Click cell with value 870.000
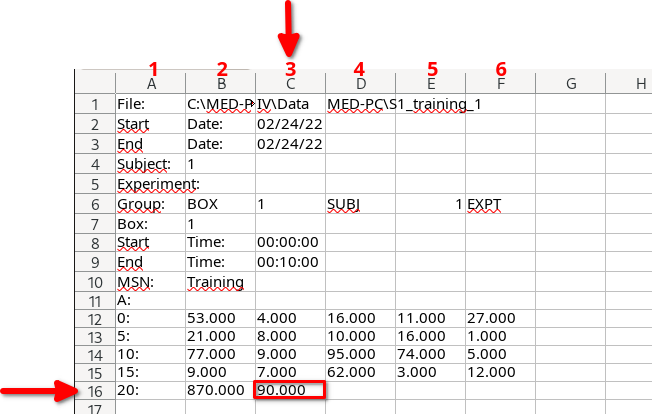Image resolution: width=652 pixels, height=414 pixels. 220,391
